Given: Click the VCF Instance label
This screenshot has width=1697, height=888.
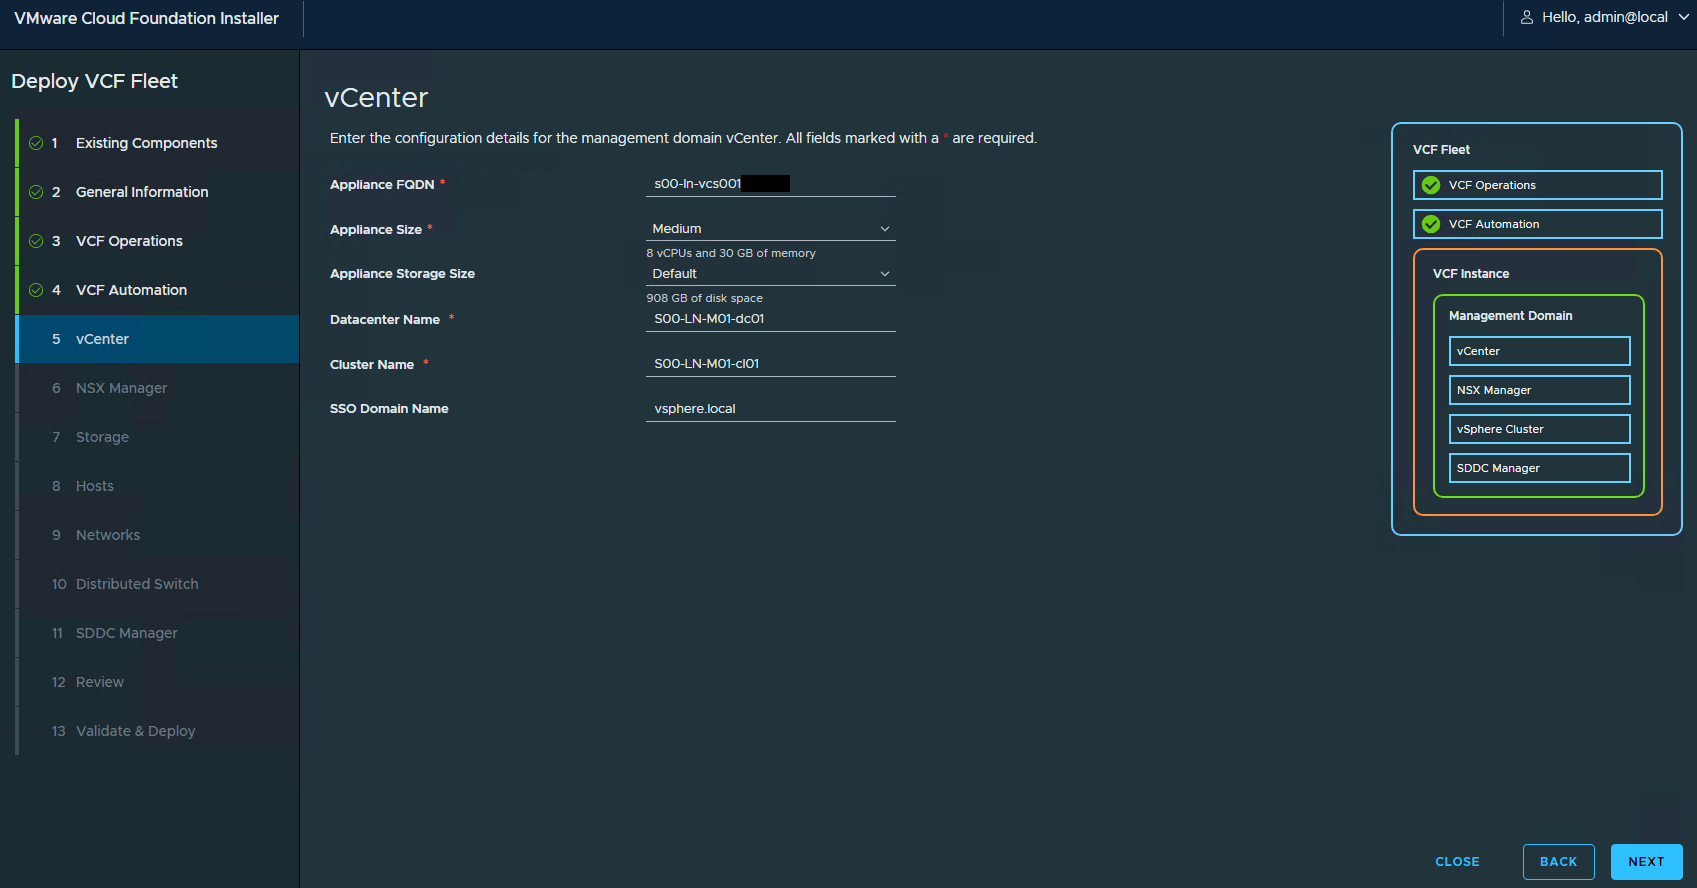Looking at the screenshot, I should click(1471, 274).
